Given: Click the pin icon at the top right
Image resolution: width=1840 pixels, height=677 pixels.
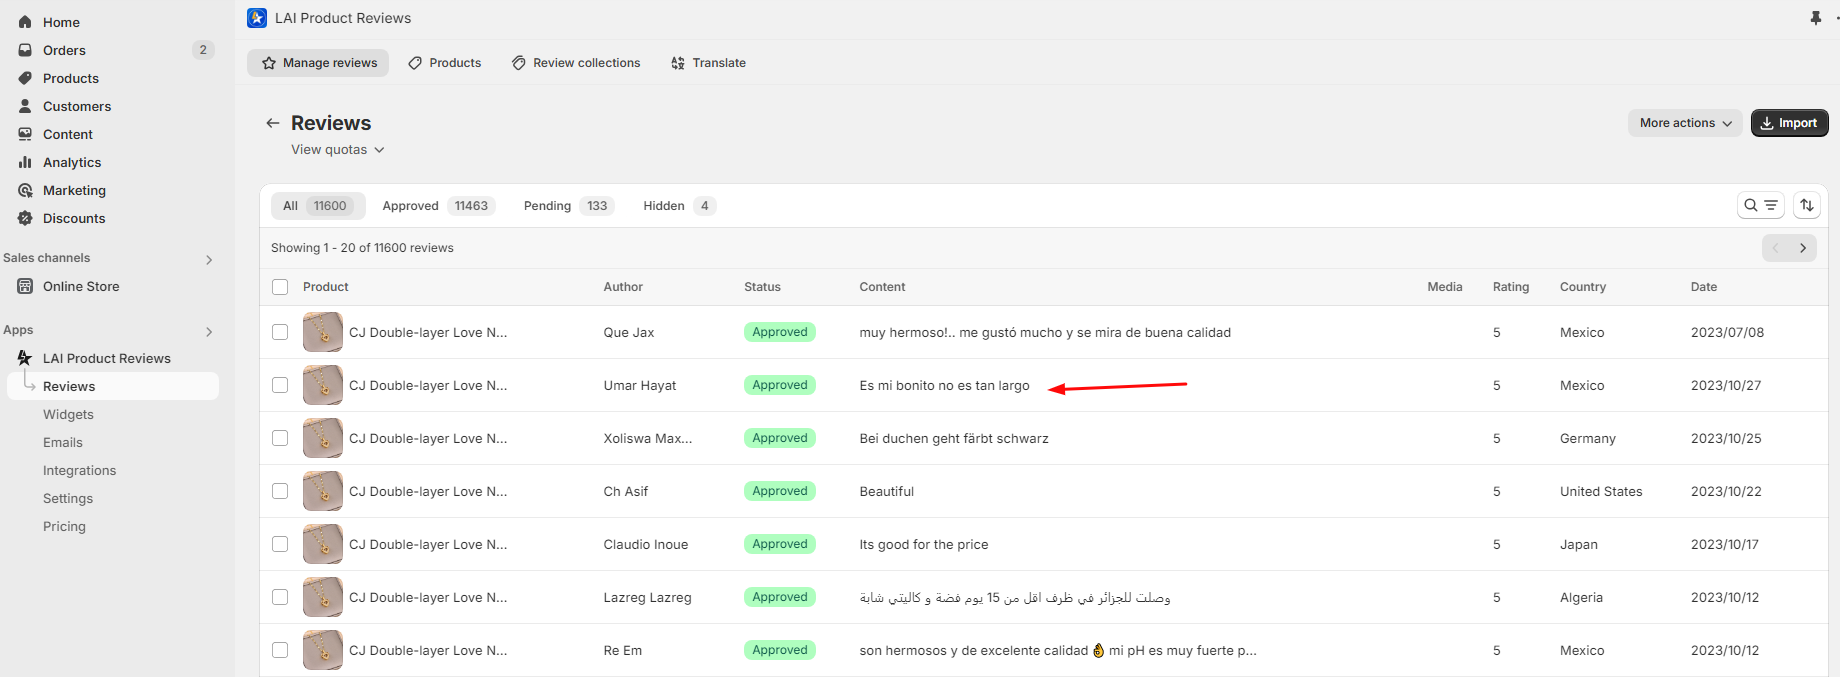Looking at the screenshot, I should (x=1816, y=18).
